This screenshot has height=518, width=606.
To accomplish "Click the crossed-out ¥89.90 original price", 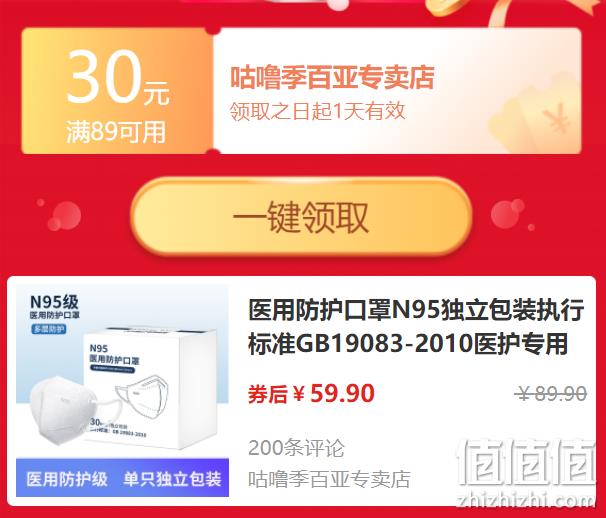I will (x=551, y=394).
